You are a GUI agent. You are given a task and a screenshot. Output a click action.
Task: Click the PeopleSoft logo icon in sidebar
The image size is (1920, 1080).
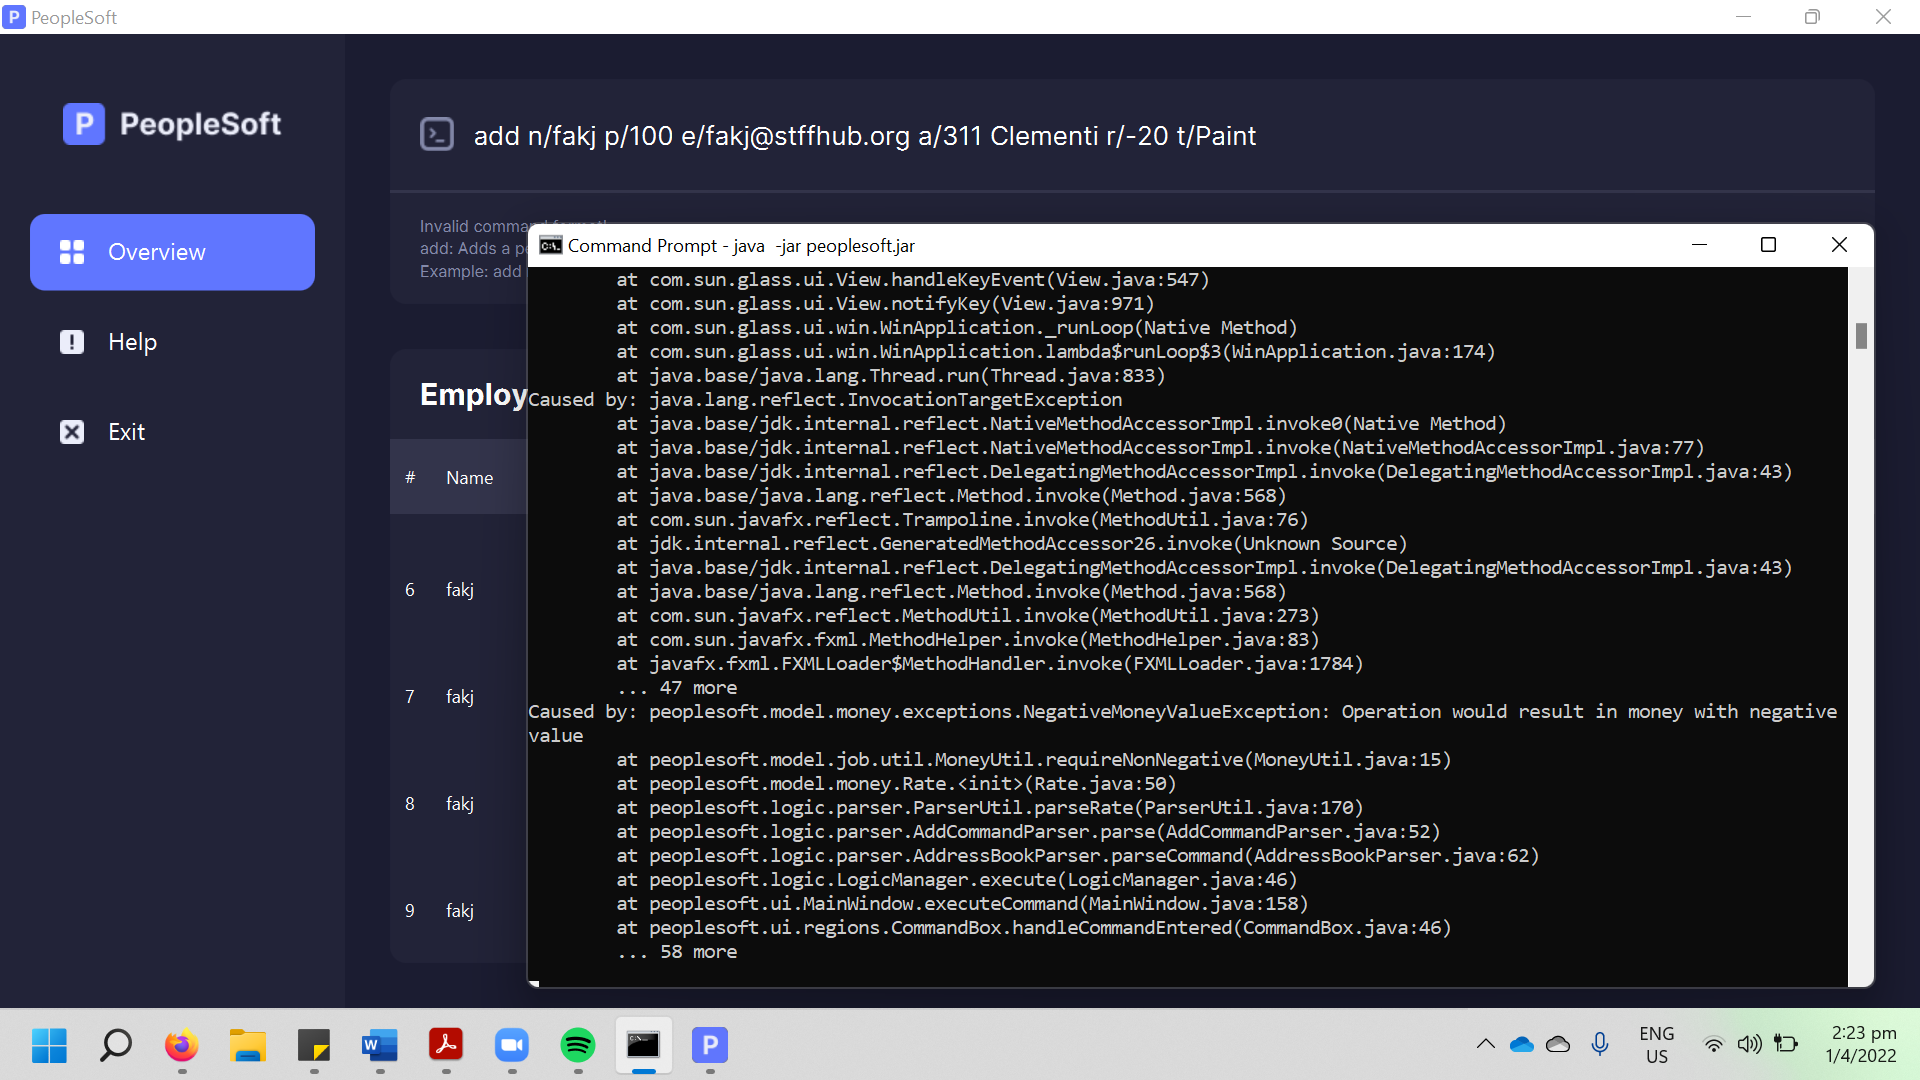pyautogui.click(x=84, y=124)
